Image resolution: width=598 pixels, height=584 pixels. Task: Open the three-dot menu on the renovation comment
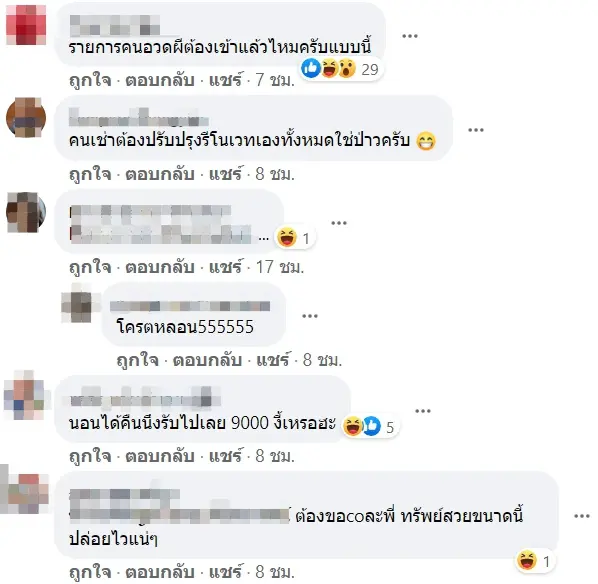pyautogui.click(x=476, y=130)
